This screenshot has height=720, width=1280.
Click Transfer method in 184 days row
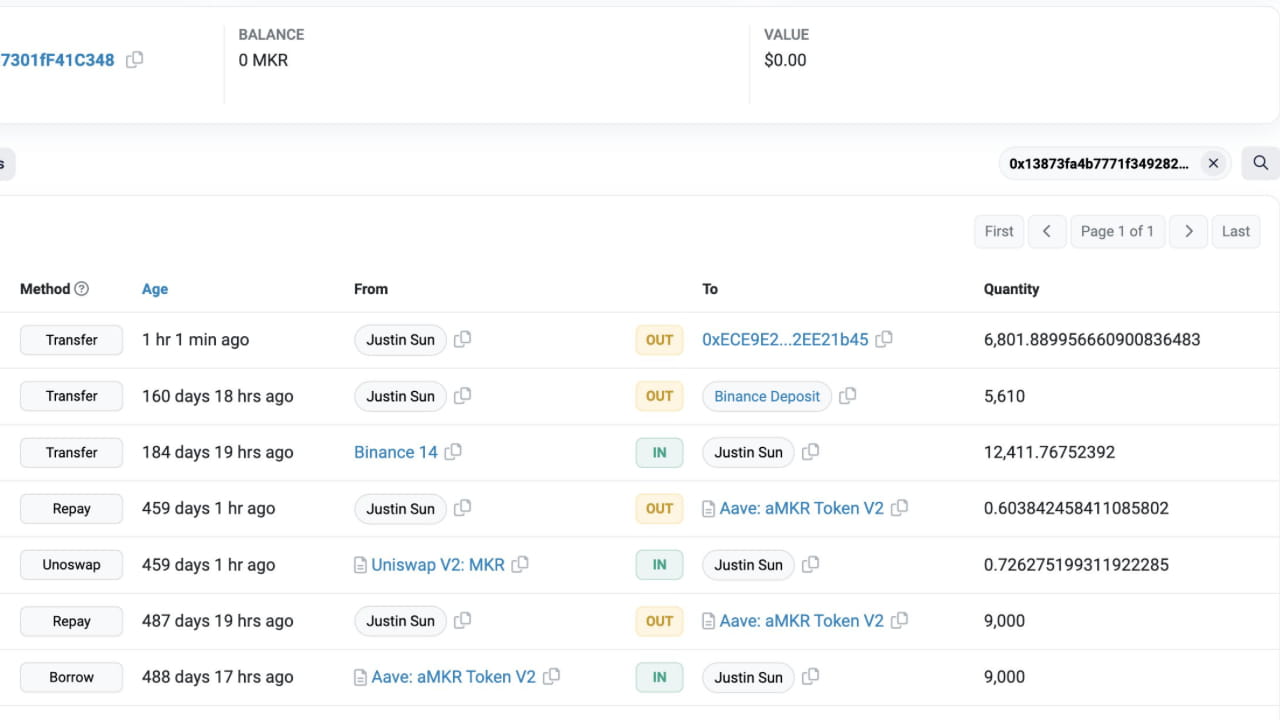click(71, 452)
